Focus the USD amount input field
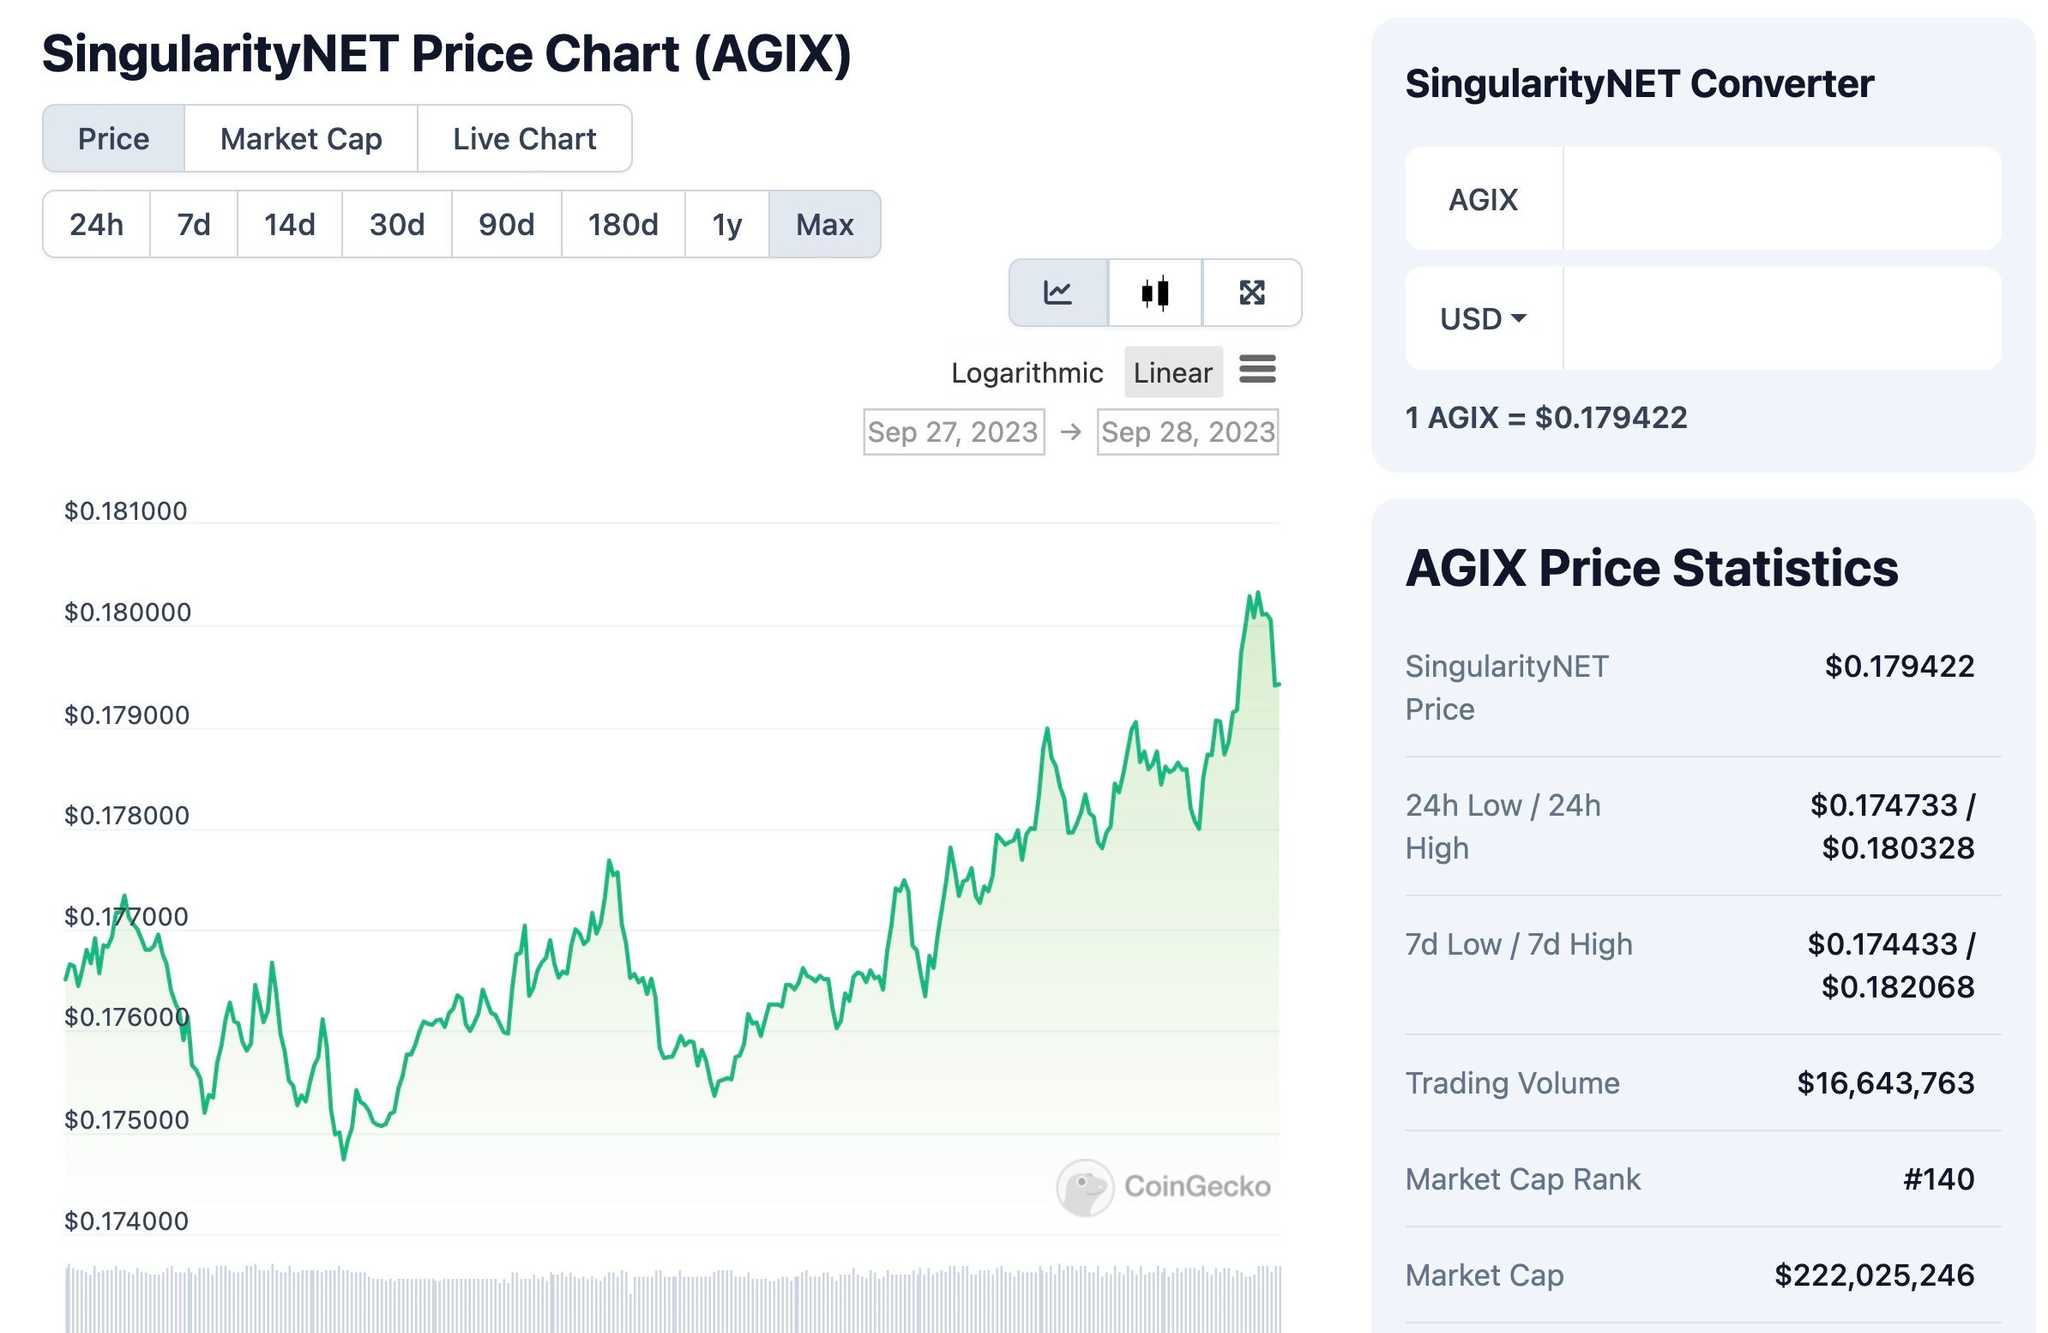This screenshot has width=2048, height=1333. pos(1781,319)
